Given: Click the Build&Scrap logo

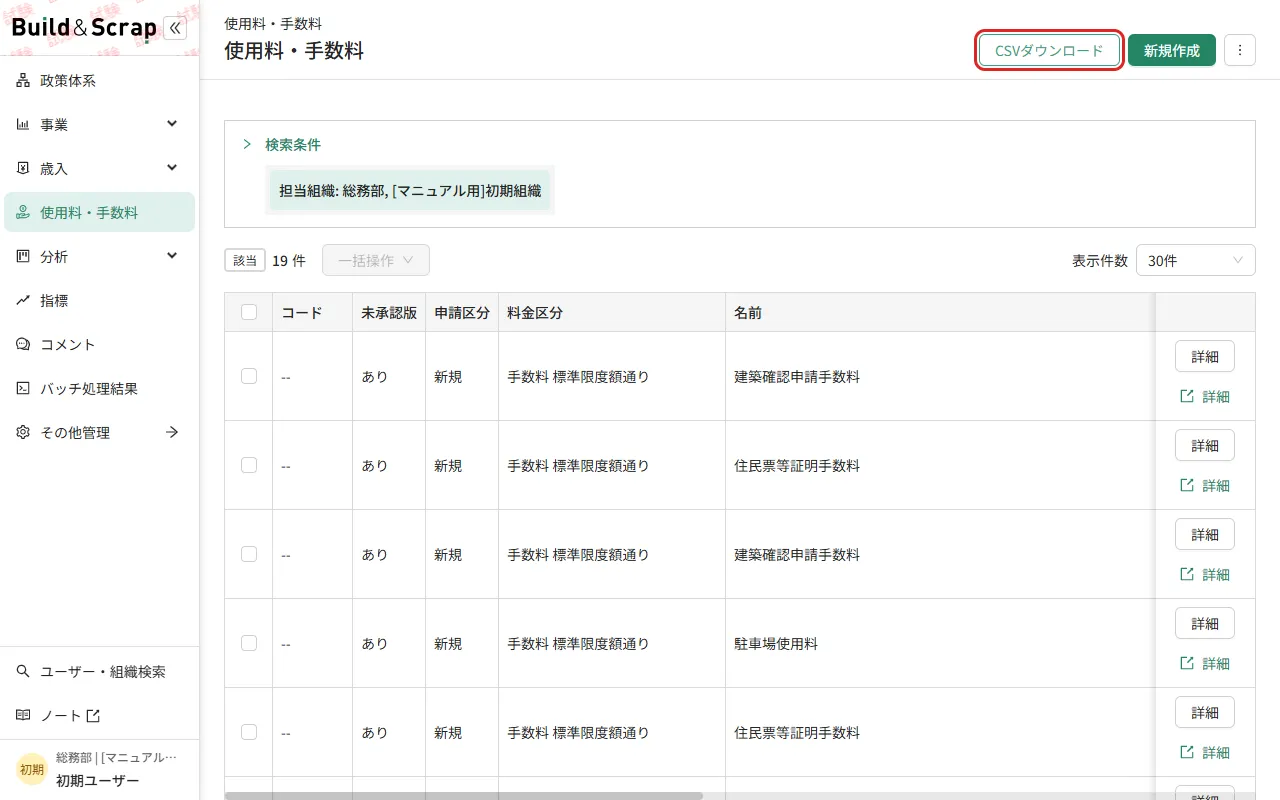Looking at the screenshot, I should [x=84, y=28].
